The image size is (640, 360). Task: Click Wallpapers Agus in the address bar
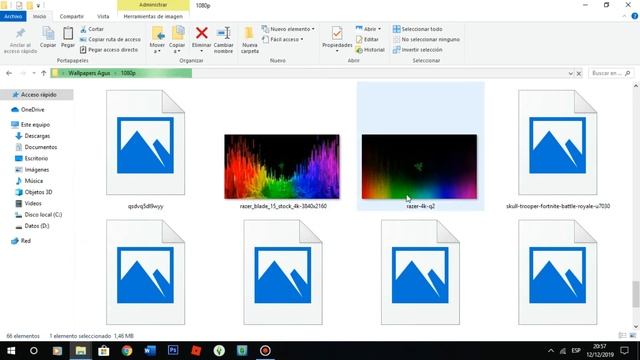pyautogui.click(x=89, y=73)
